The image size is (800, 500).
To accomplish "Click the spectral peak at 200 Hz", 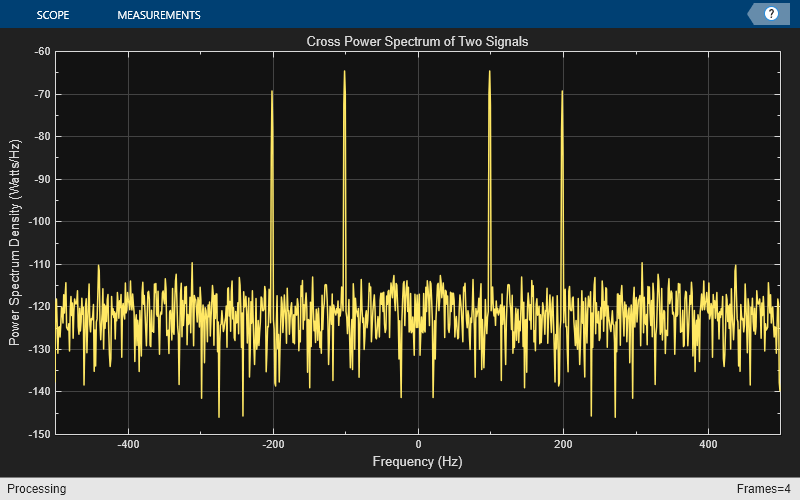I will 562,93.
